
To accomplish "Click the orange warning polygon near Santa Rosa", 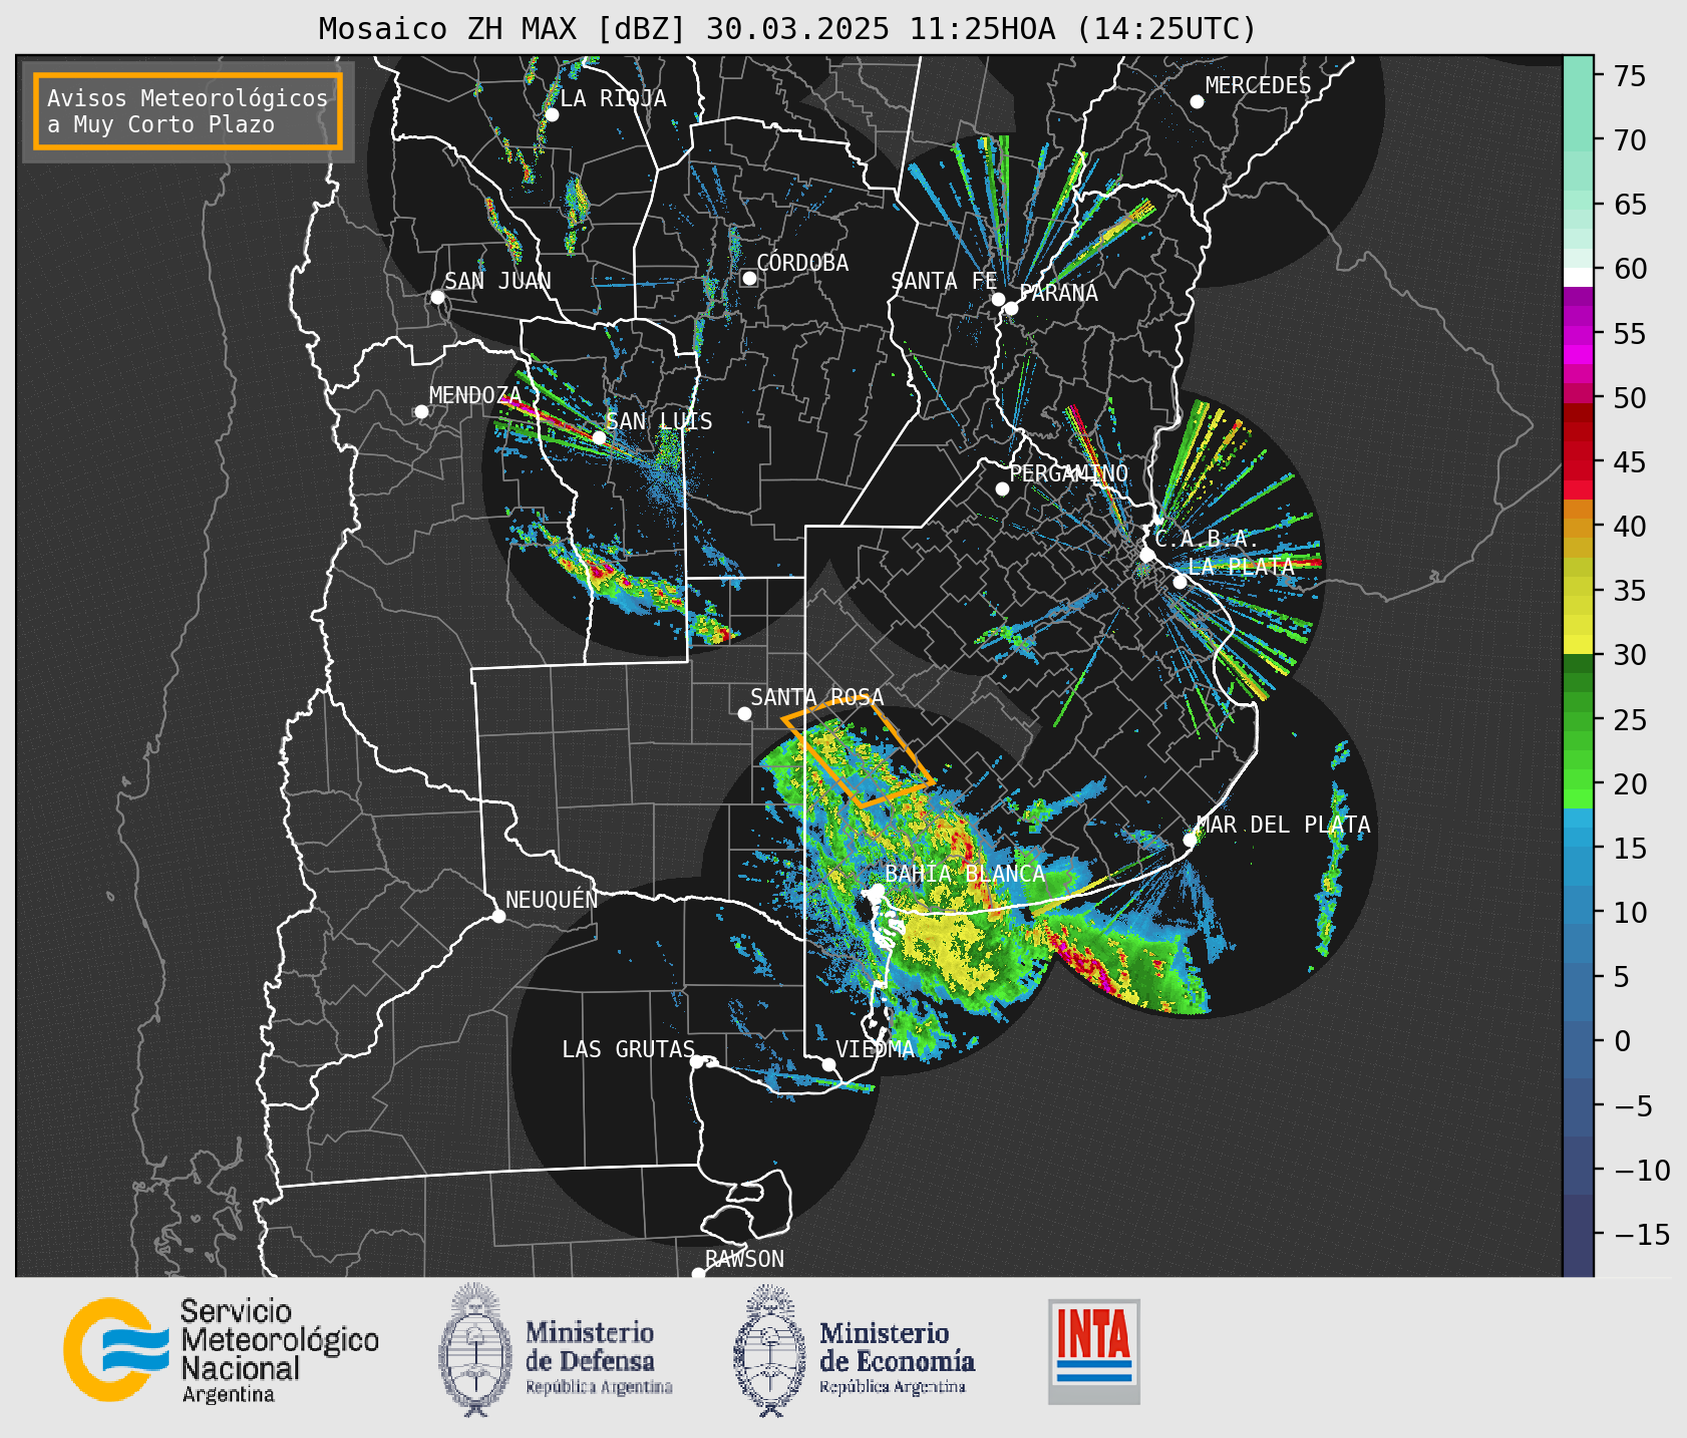I will coord(858,752).
